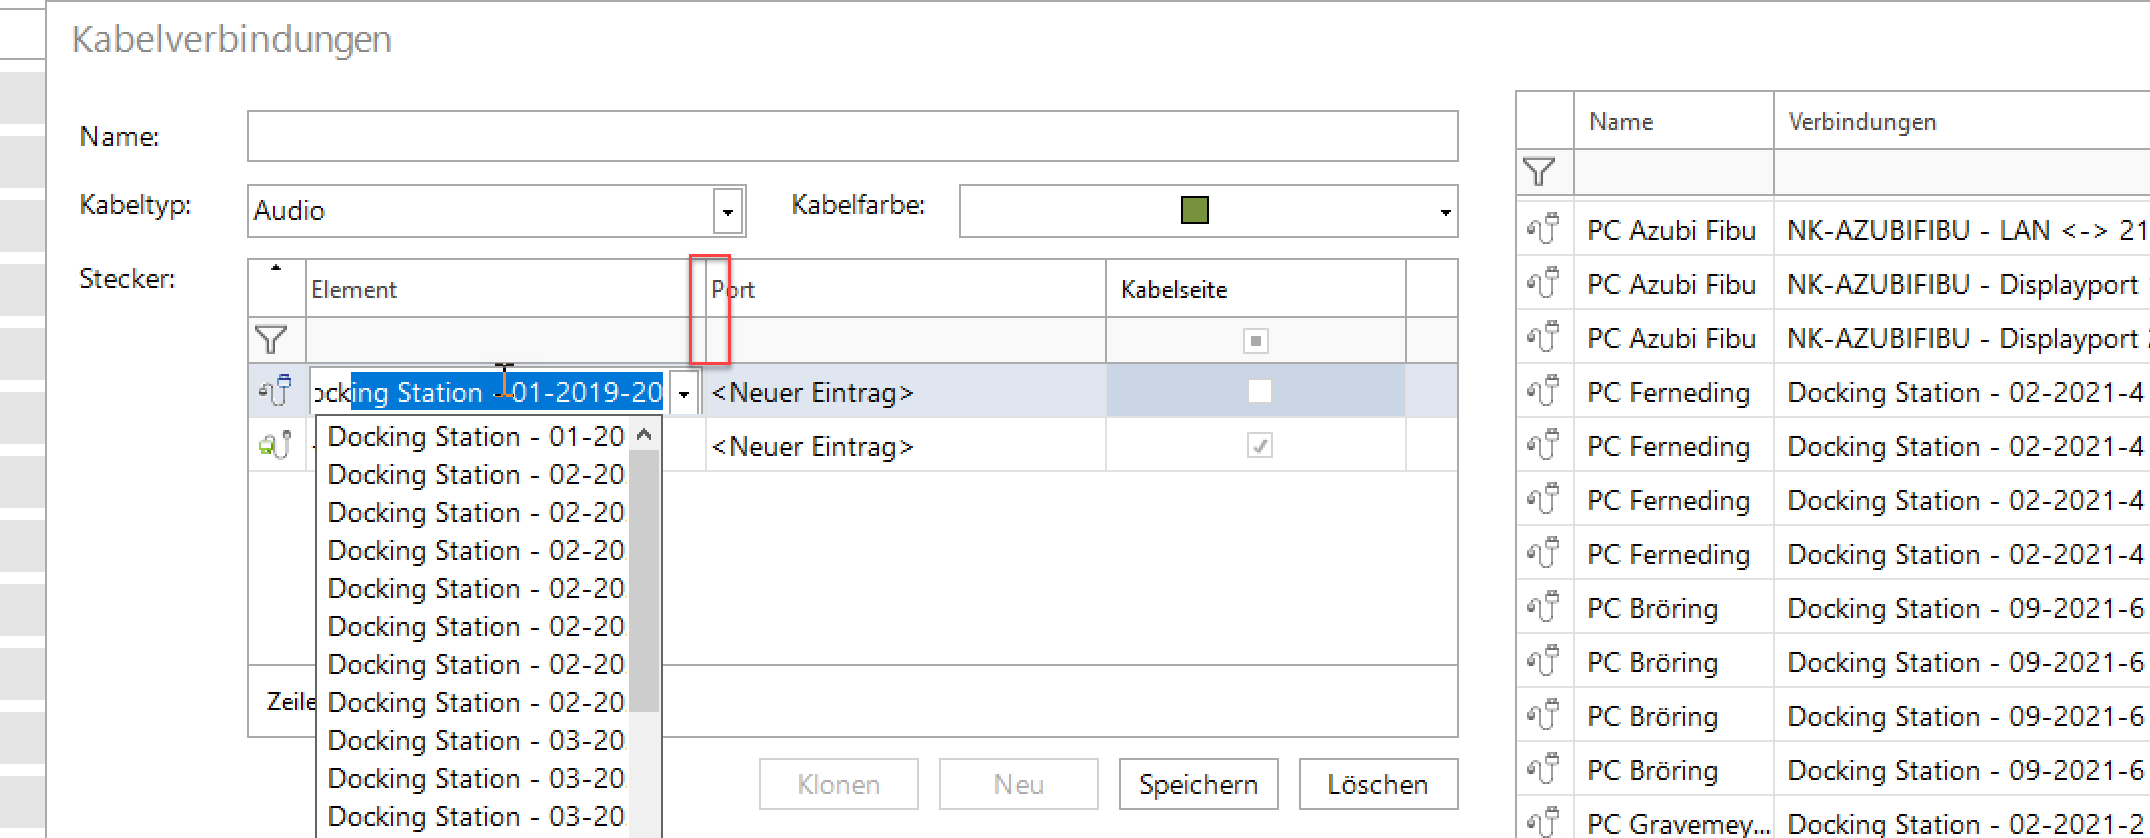The width and height of the screenshot is (2150, 838).
Task: Click into the Name text field
Action: pyautogui.click(x=852, y=136)
